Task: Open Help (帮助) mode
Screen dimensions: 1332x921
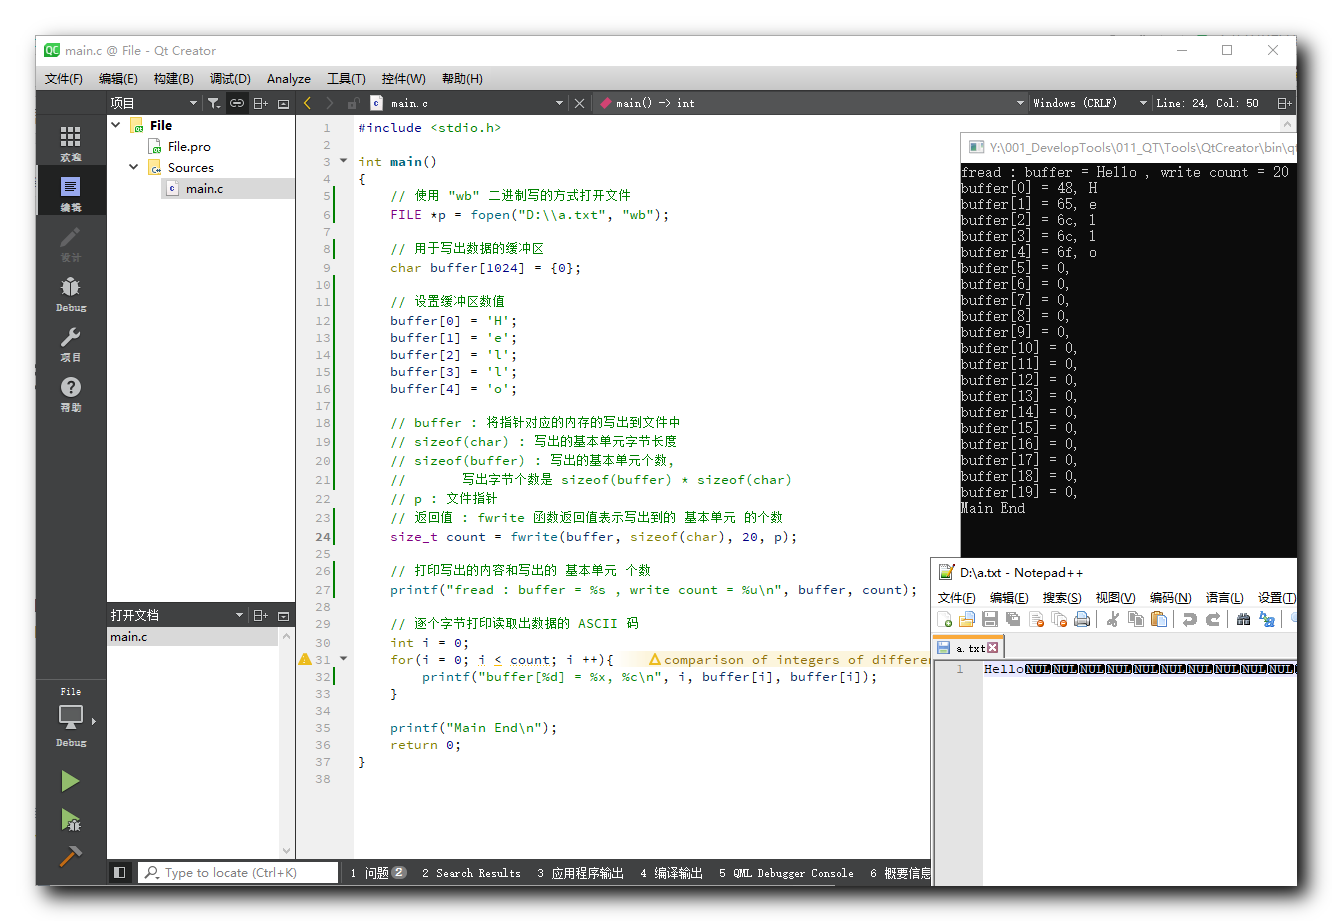Action: (x=70, y=393)
